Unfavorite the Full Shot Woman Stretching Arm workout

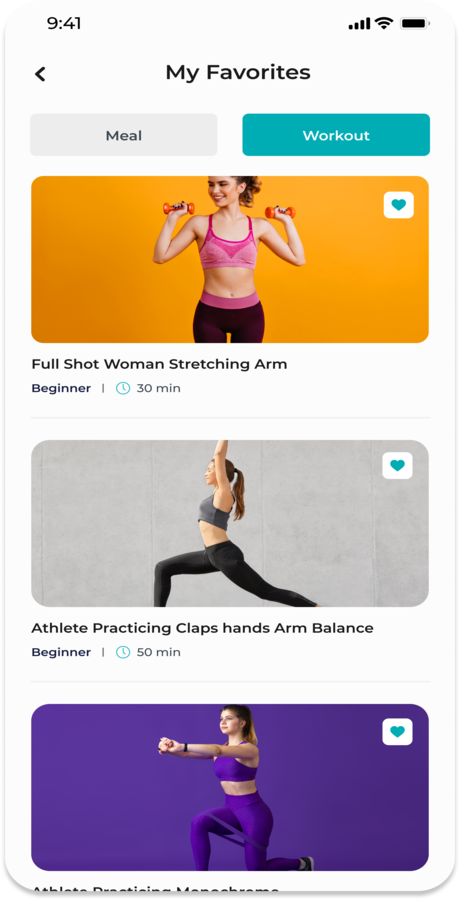point(399,205)
